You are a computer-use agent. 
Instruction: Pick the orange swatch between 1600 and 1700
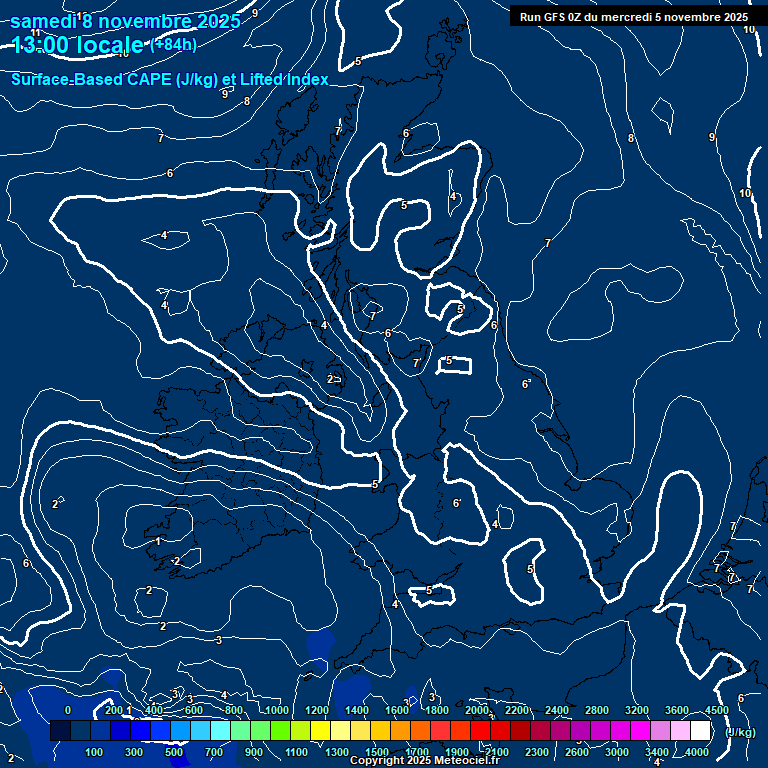[x=400, y=730]
